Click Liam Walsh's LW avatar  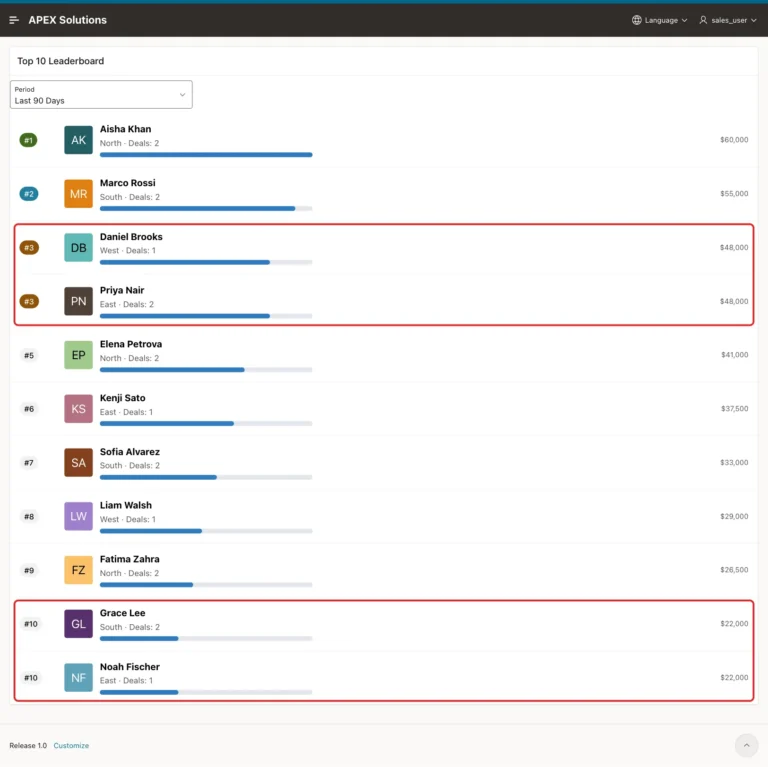point(78,516)
